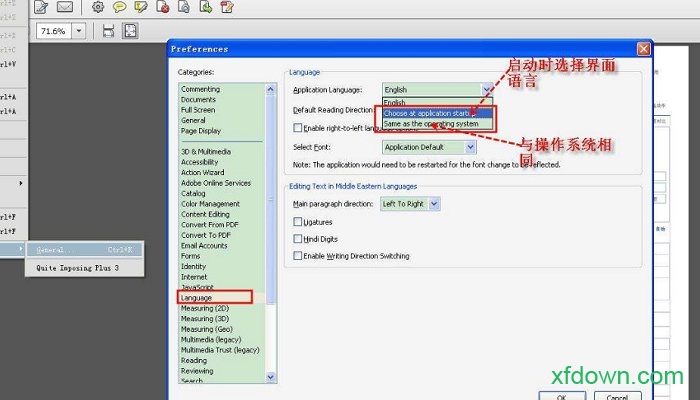Screen dimensions: 700x400
Task: Enable the Ligatures checkbox
Action: [298, 221]
